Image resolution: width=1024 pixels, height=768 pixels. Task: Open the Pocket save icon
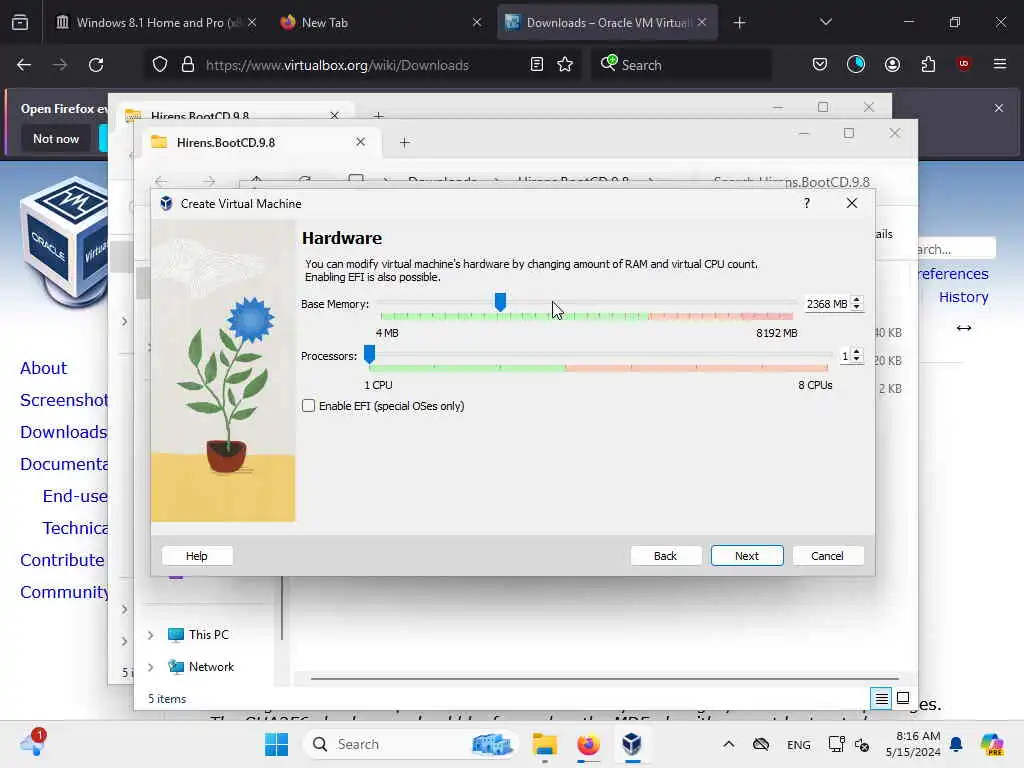pyautogui.click(x=820, y=64)
